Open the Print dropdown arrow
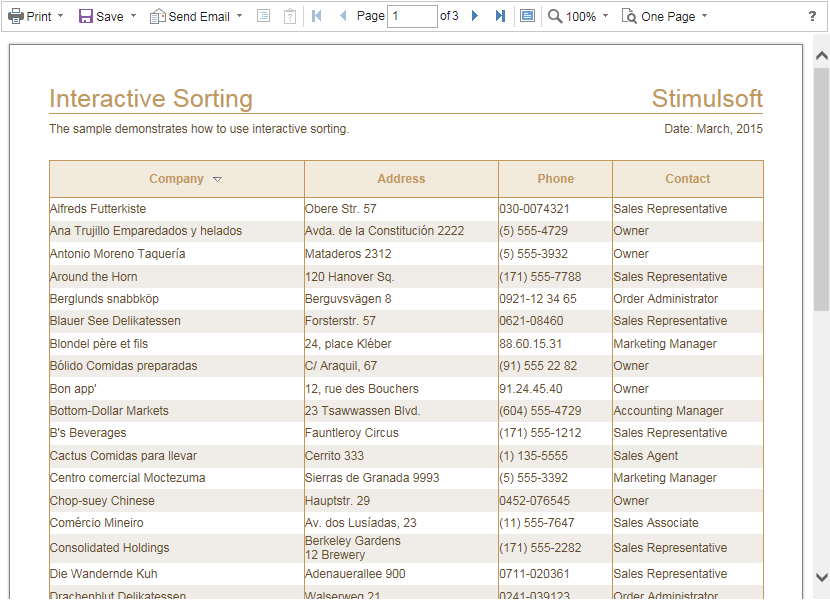The image size is (830, 600). 60,16
